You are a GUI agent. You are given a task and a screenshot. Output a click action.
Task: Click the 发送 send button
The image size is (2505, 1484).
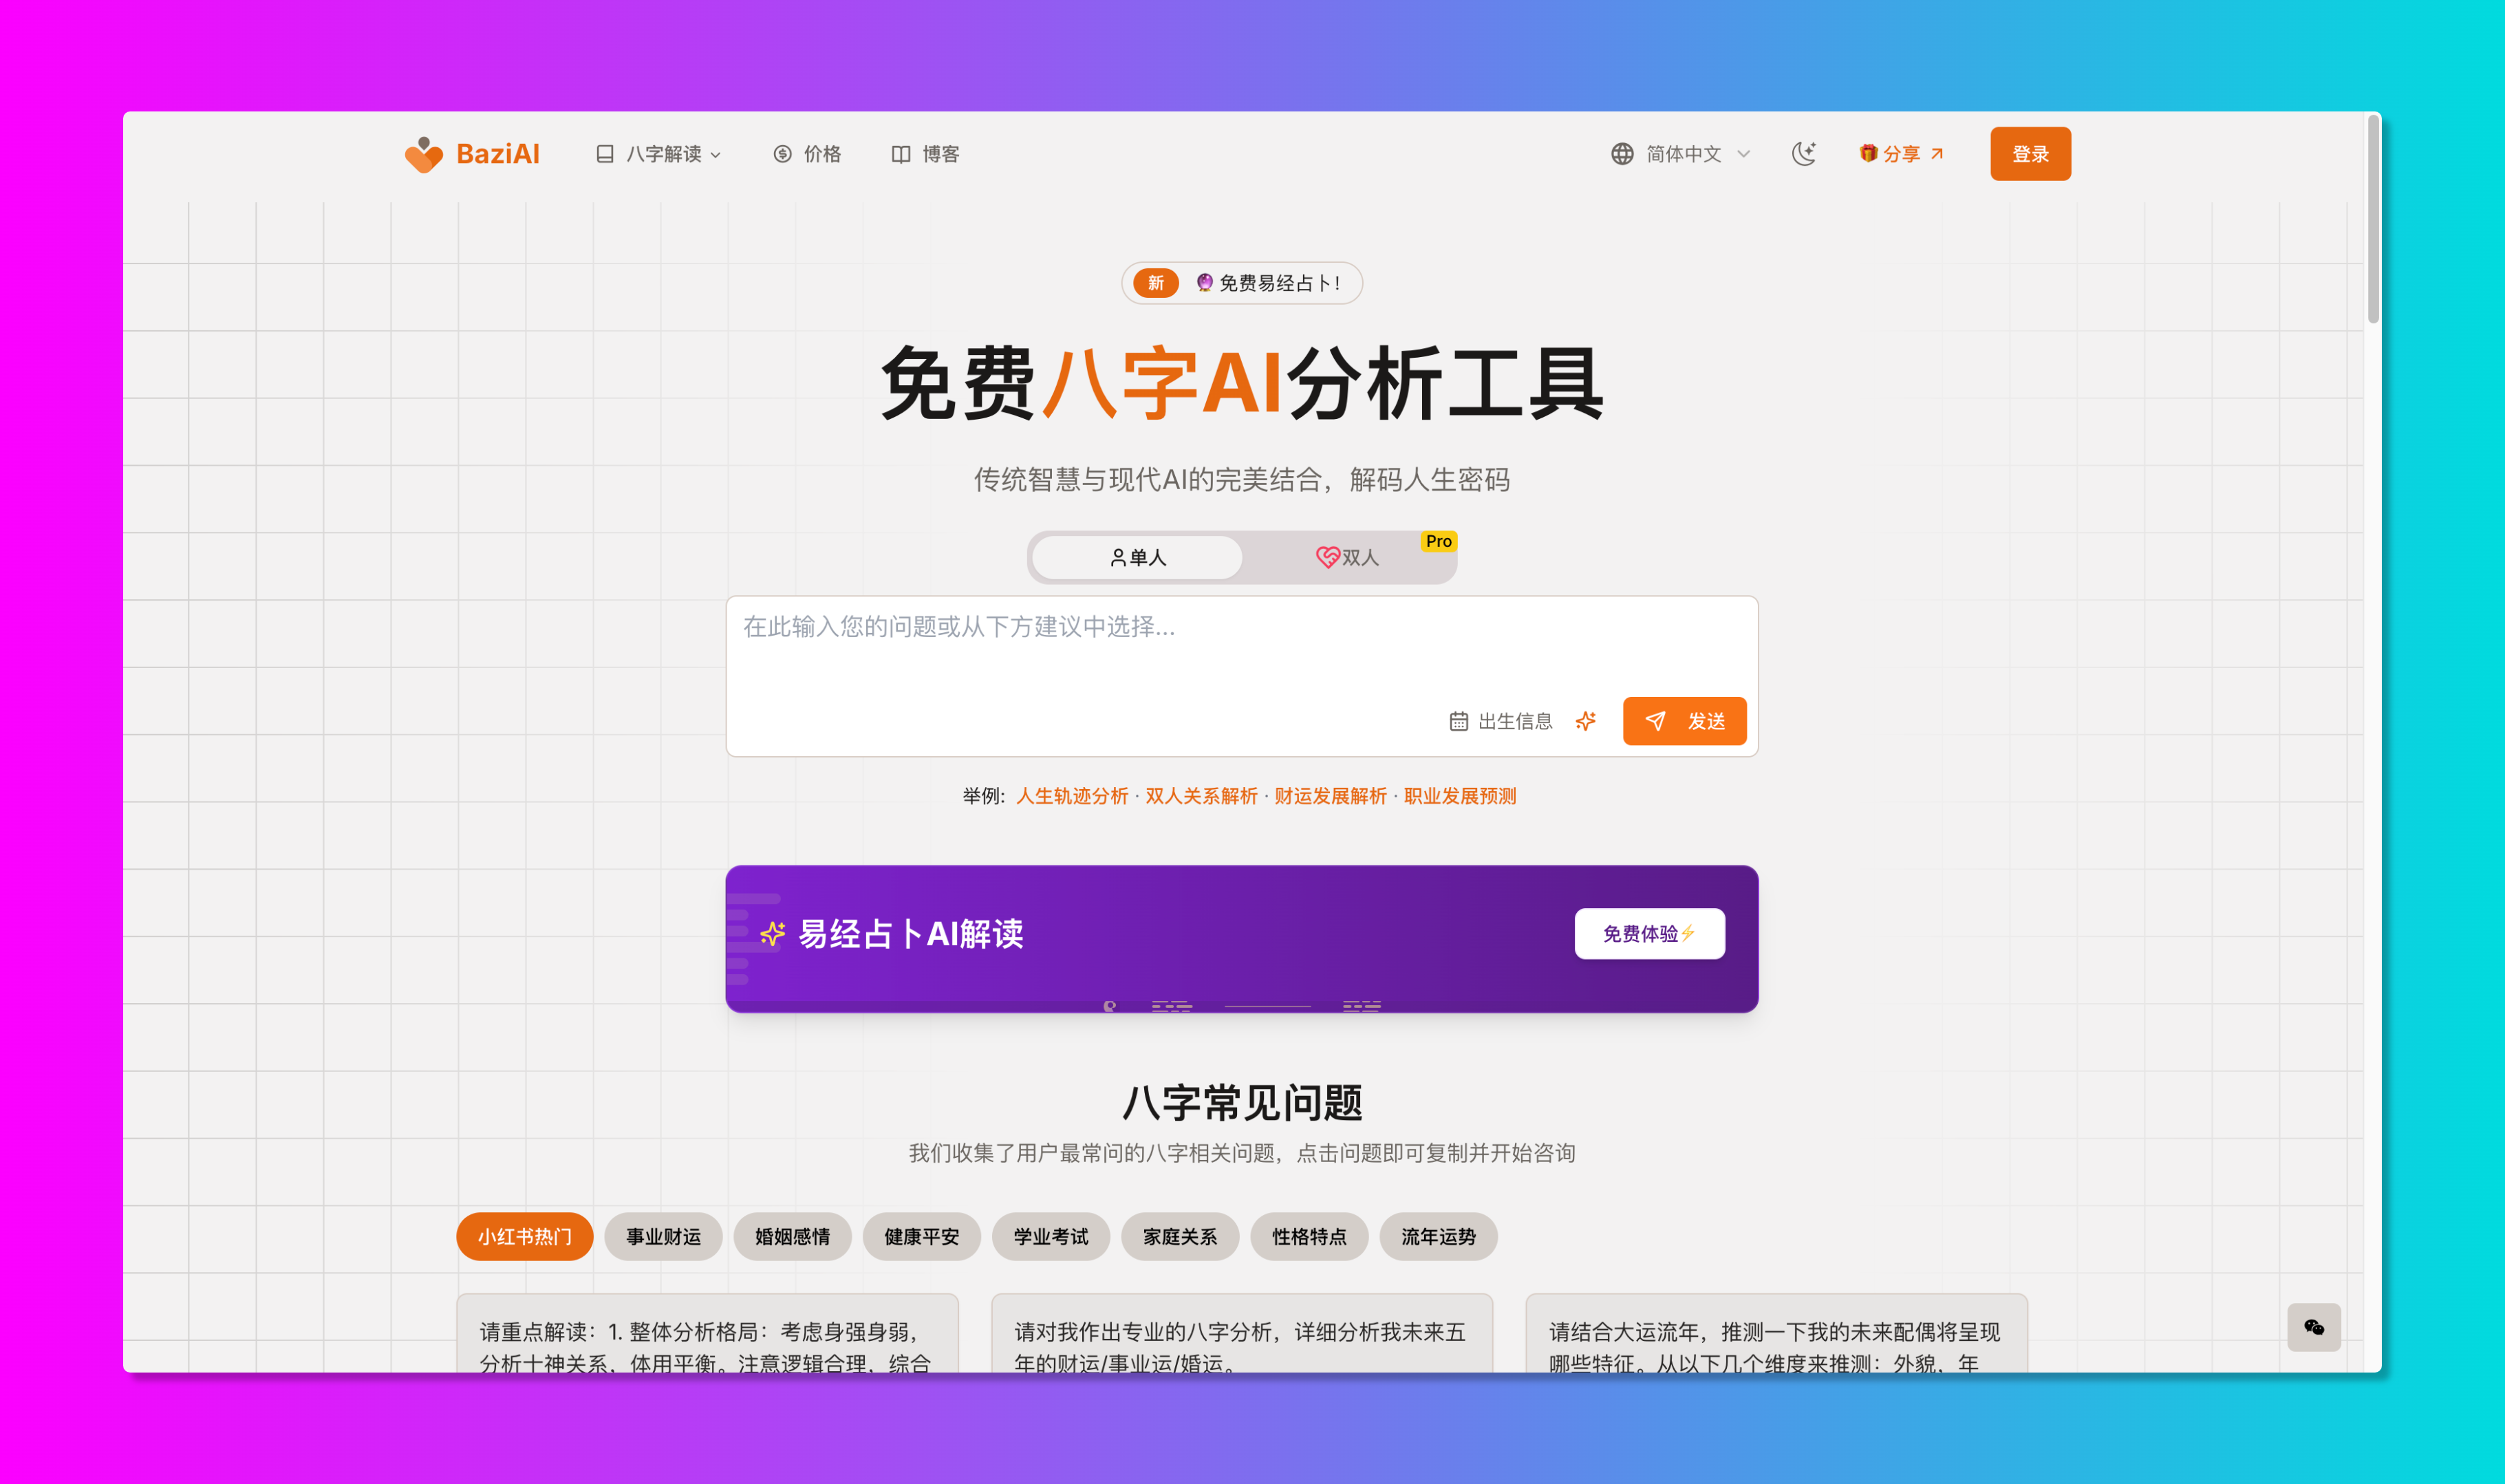(x=1684, y=721)
